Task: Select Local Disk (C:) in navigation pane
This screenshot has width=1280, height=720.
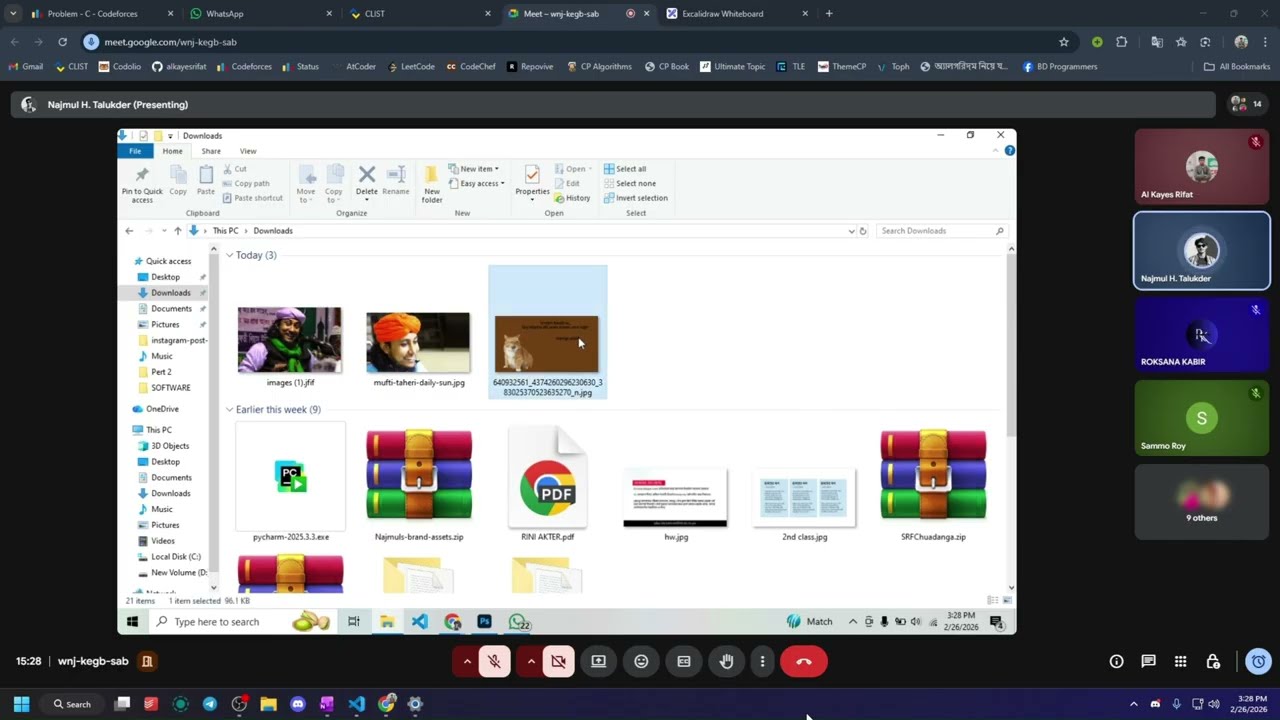Action: pos(175,557)
